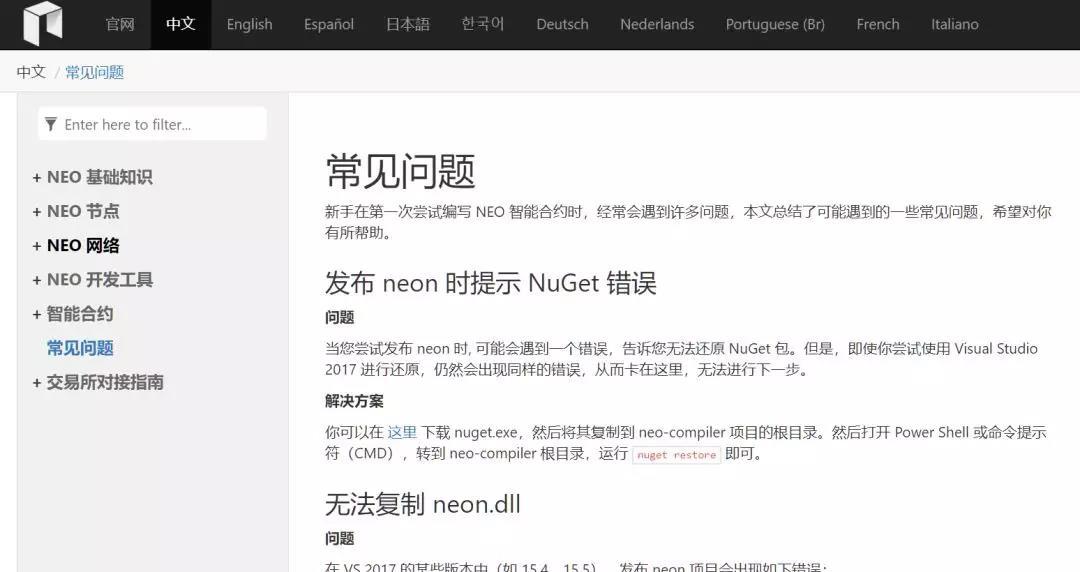Click the 常见问题 breadcrumb link
The image size is (1080, 572).
pyautogui.click(x=94, y=72)
